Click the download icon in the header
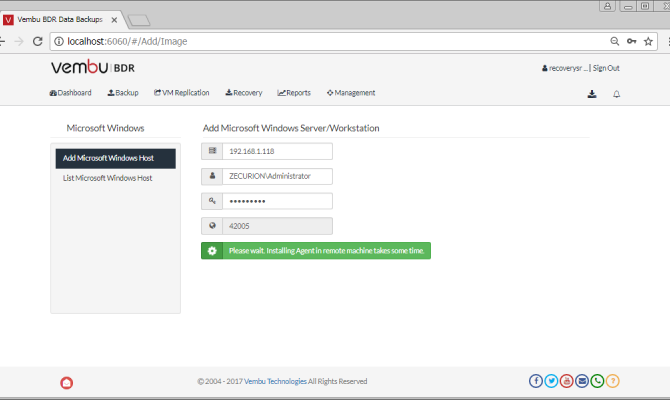Screen dimensions: 670x400 (x=592, y=94)
